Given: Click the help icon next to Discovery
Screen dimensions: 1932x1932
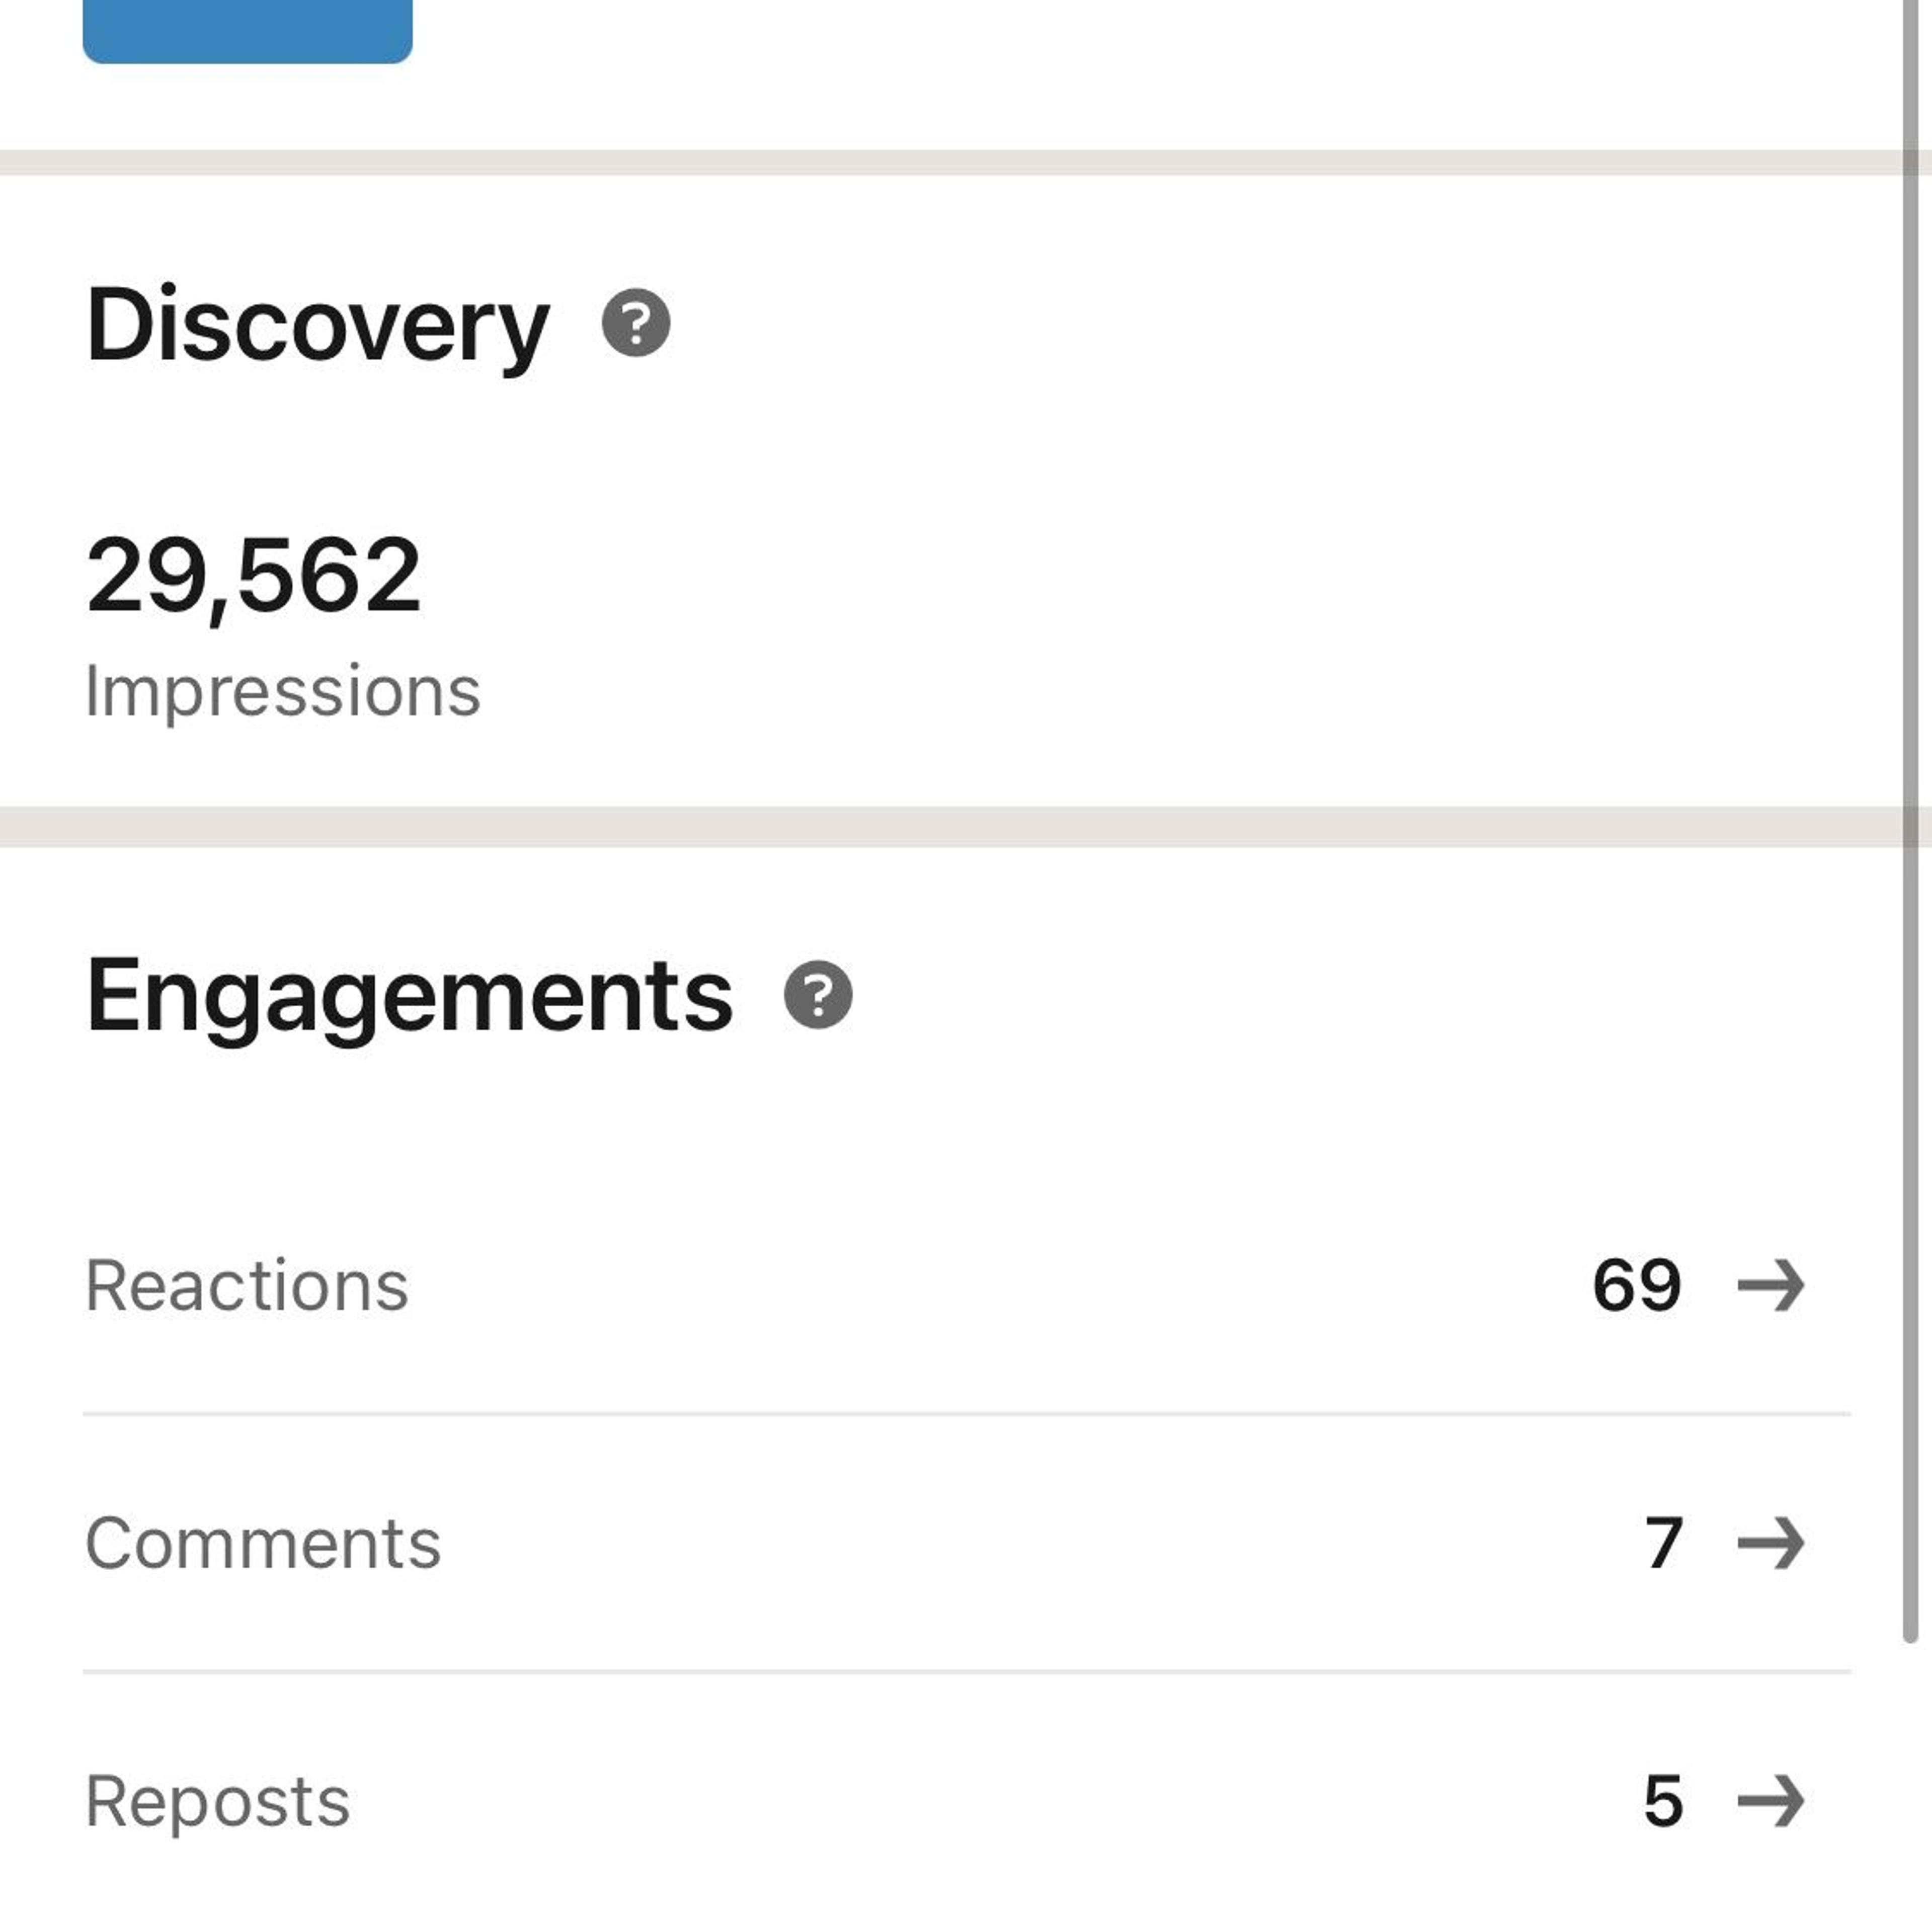Looking at the screenshot, I should point(636,323).
